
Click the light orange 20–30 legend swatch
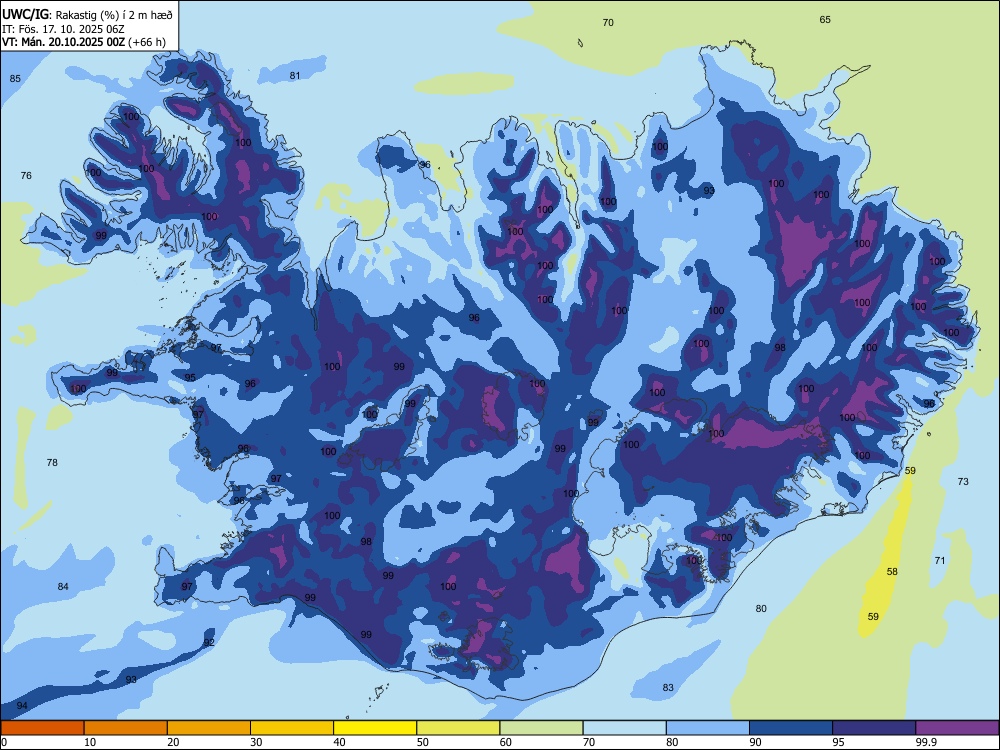pyautogui.click(x=209, y=728)
